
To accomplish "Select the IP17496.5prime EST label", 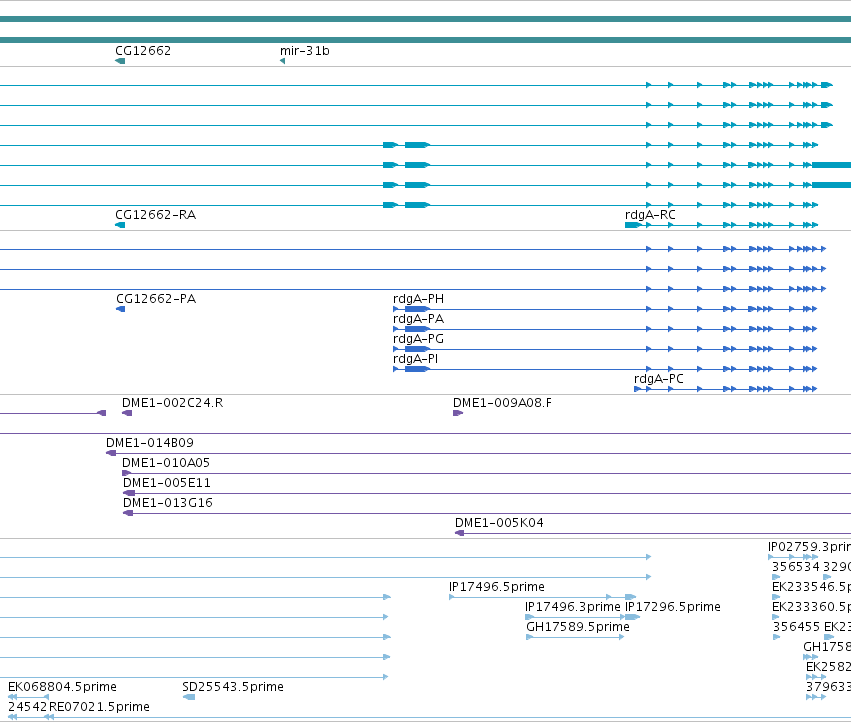I will click(497, 587).
